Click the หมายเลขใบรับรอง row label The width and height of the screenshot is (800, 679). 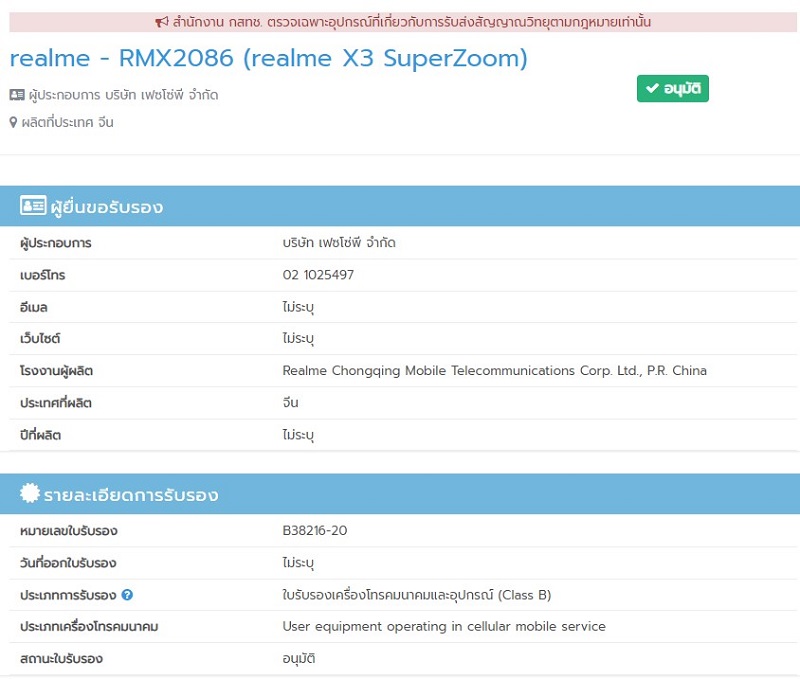click(68, 531)
